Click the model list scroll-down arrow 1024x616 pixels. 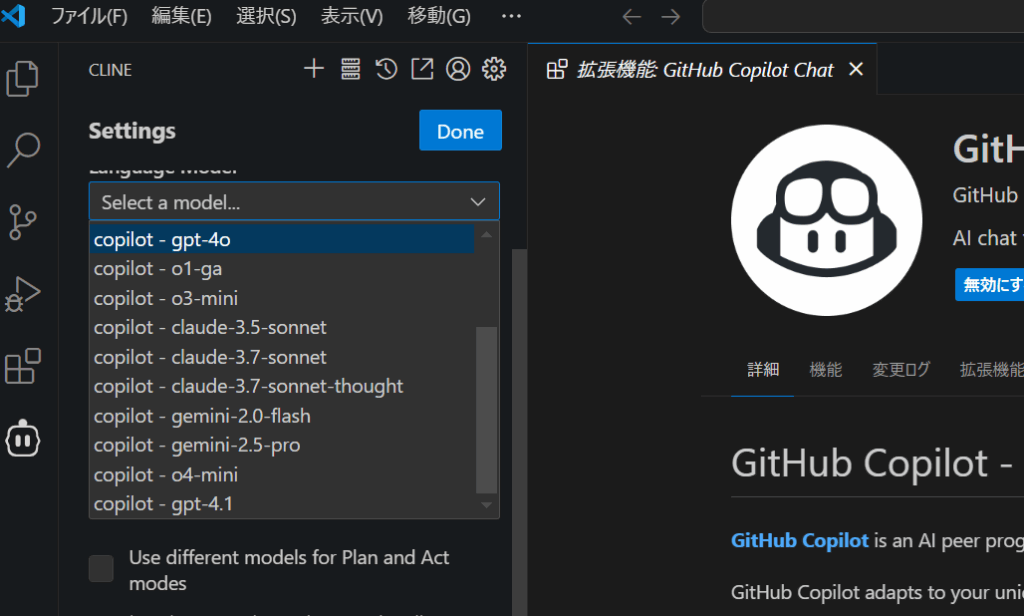point(487,505)
